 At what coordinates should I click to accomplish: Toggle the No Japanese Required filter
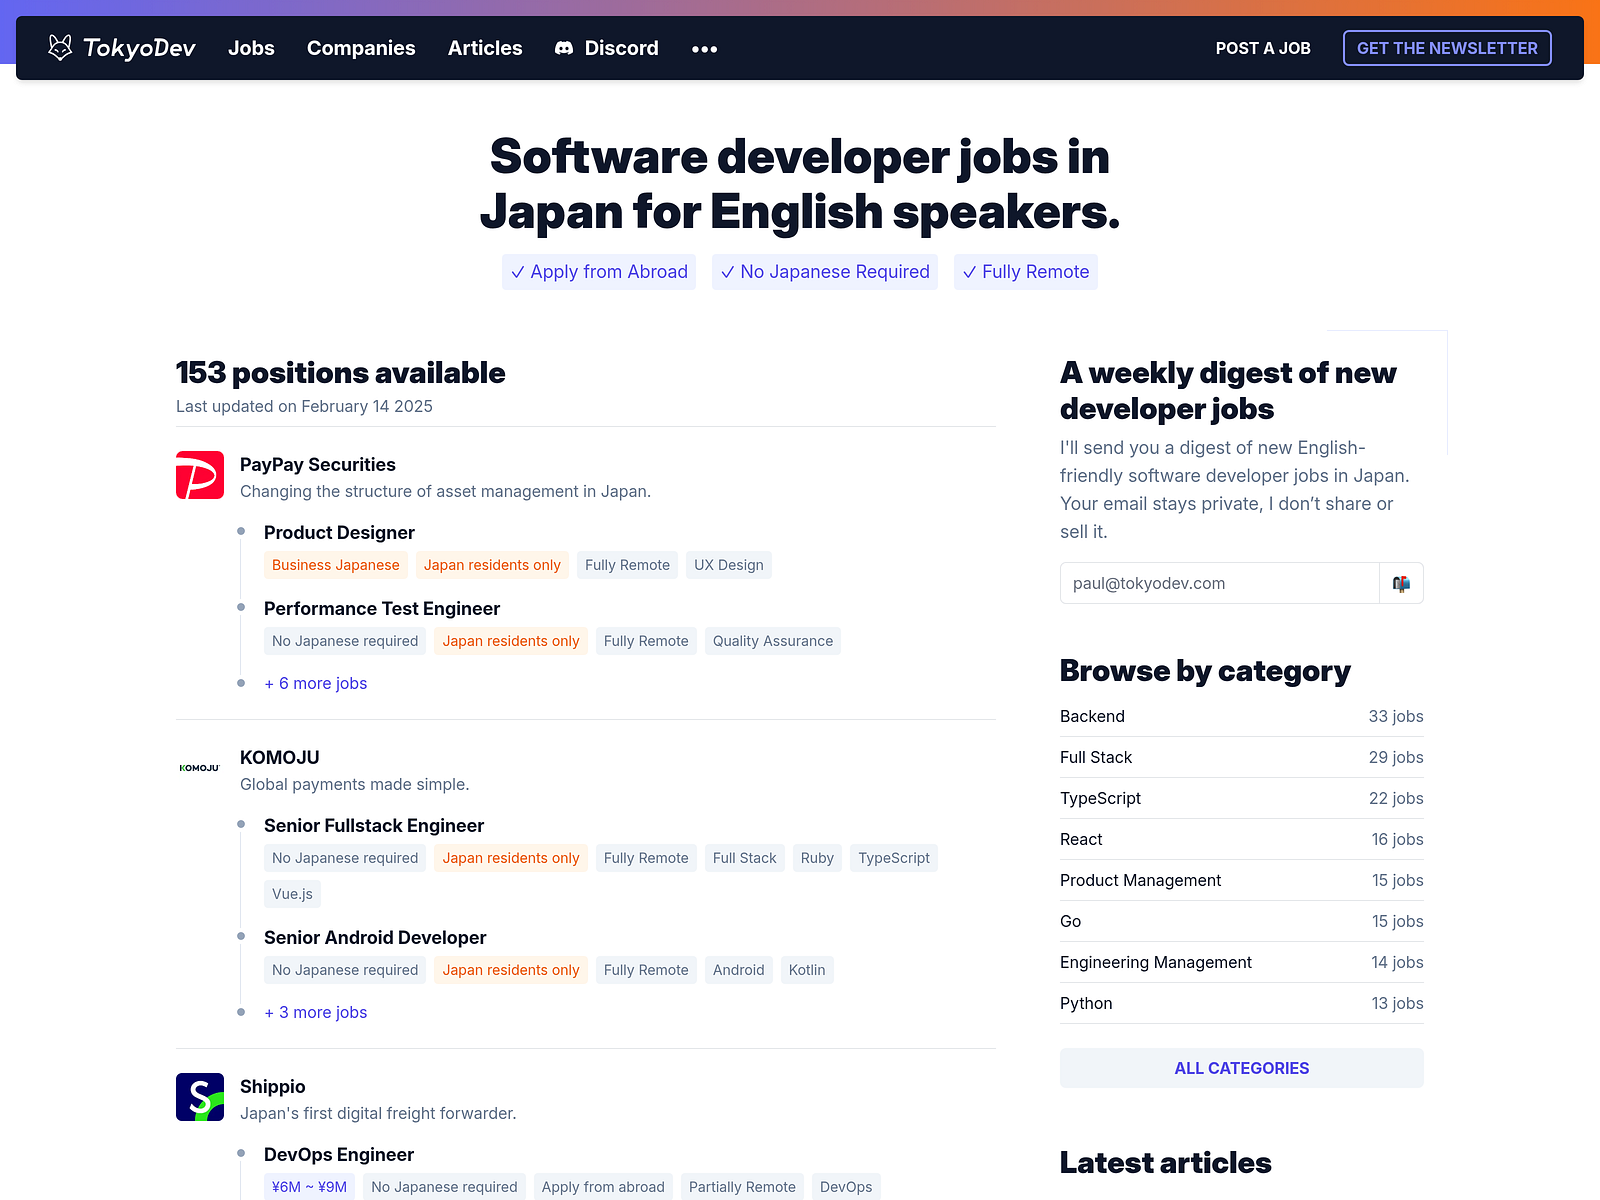click(x=824, y=271)
